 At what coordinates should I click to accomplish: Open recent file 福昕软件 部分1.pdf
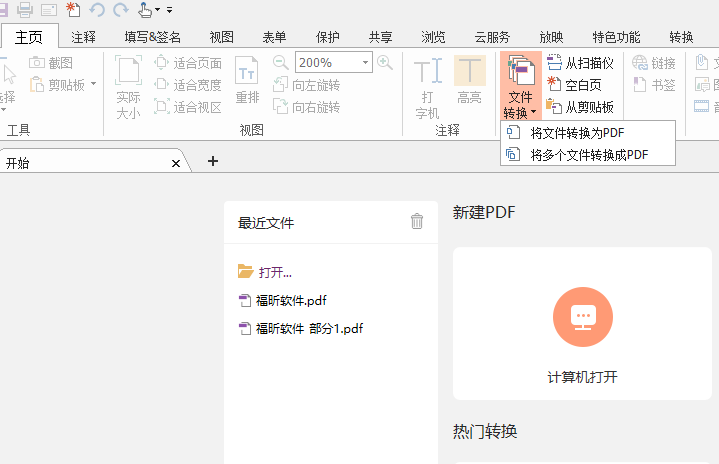(310, 328)
